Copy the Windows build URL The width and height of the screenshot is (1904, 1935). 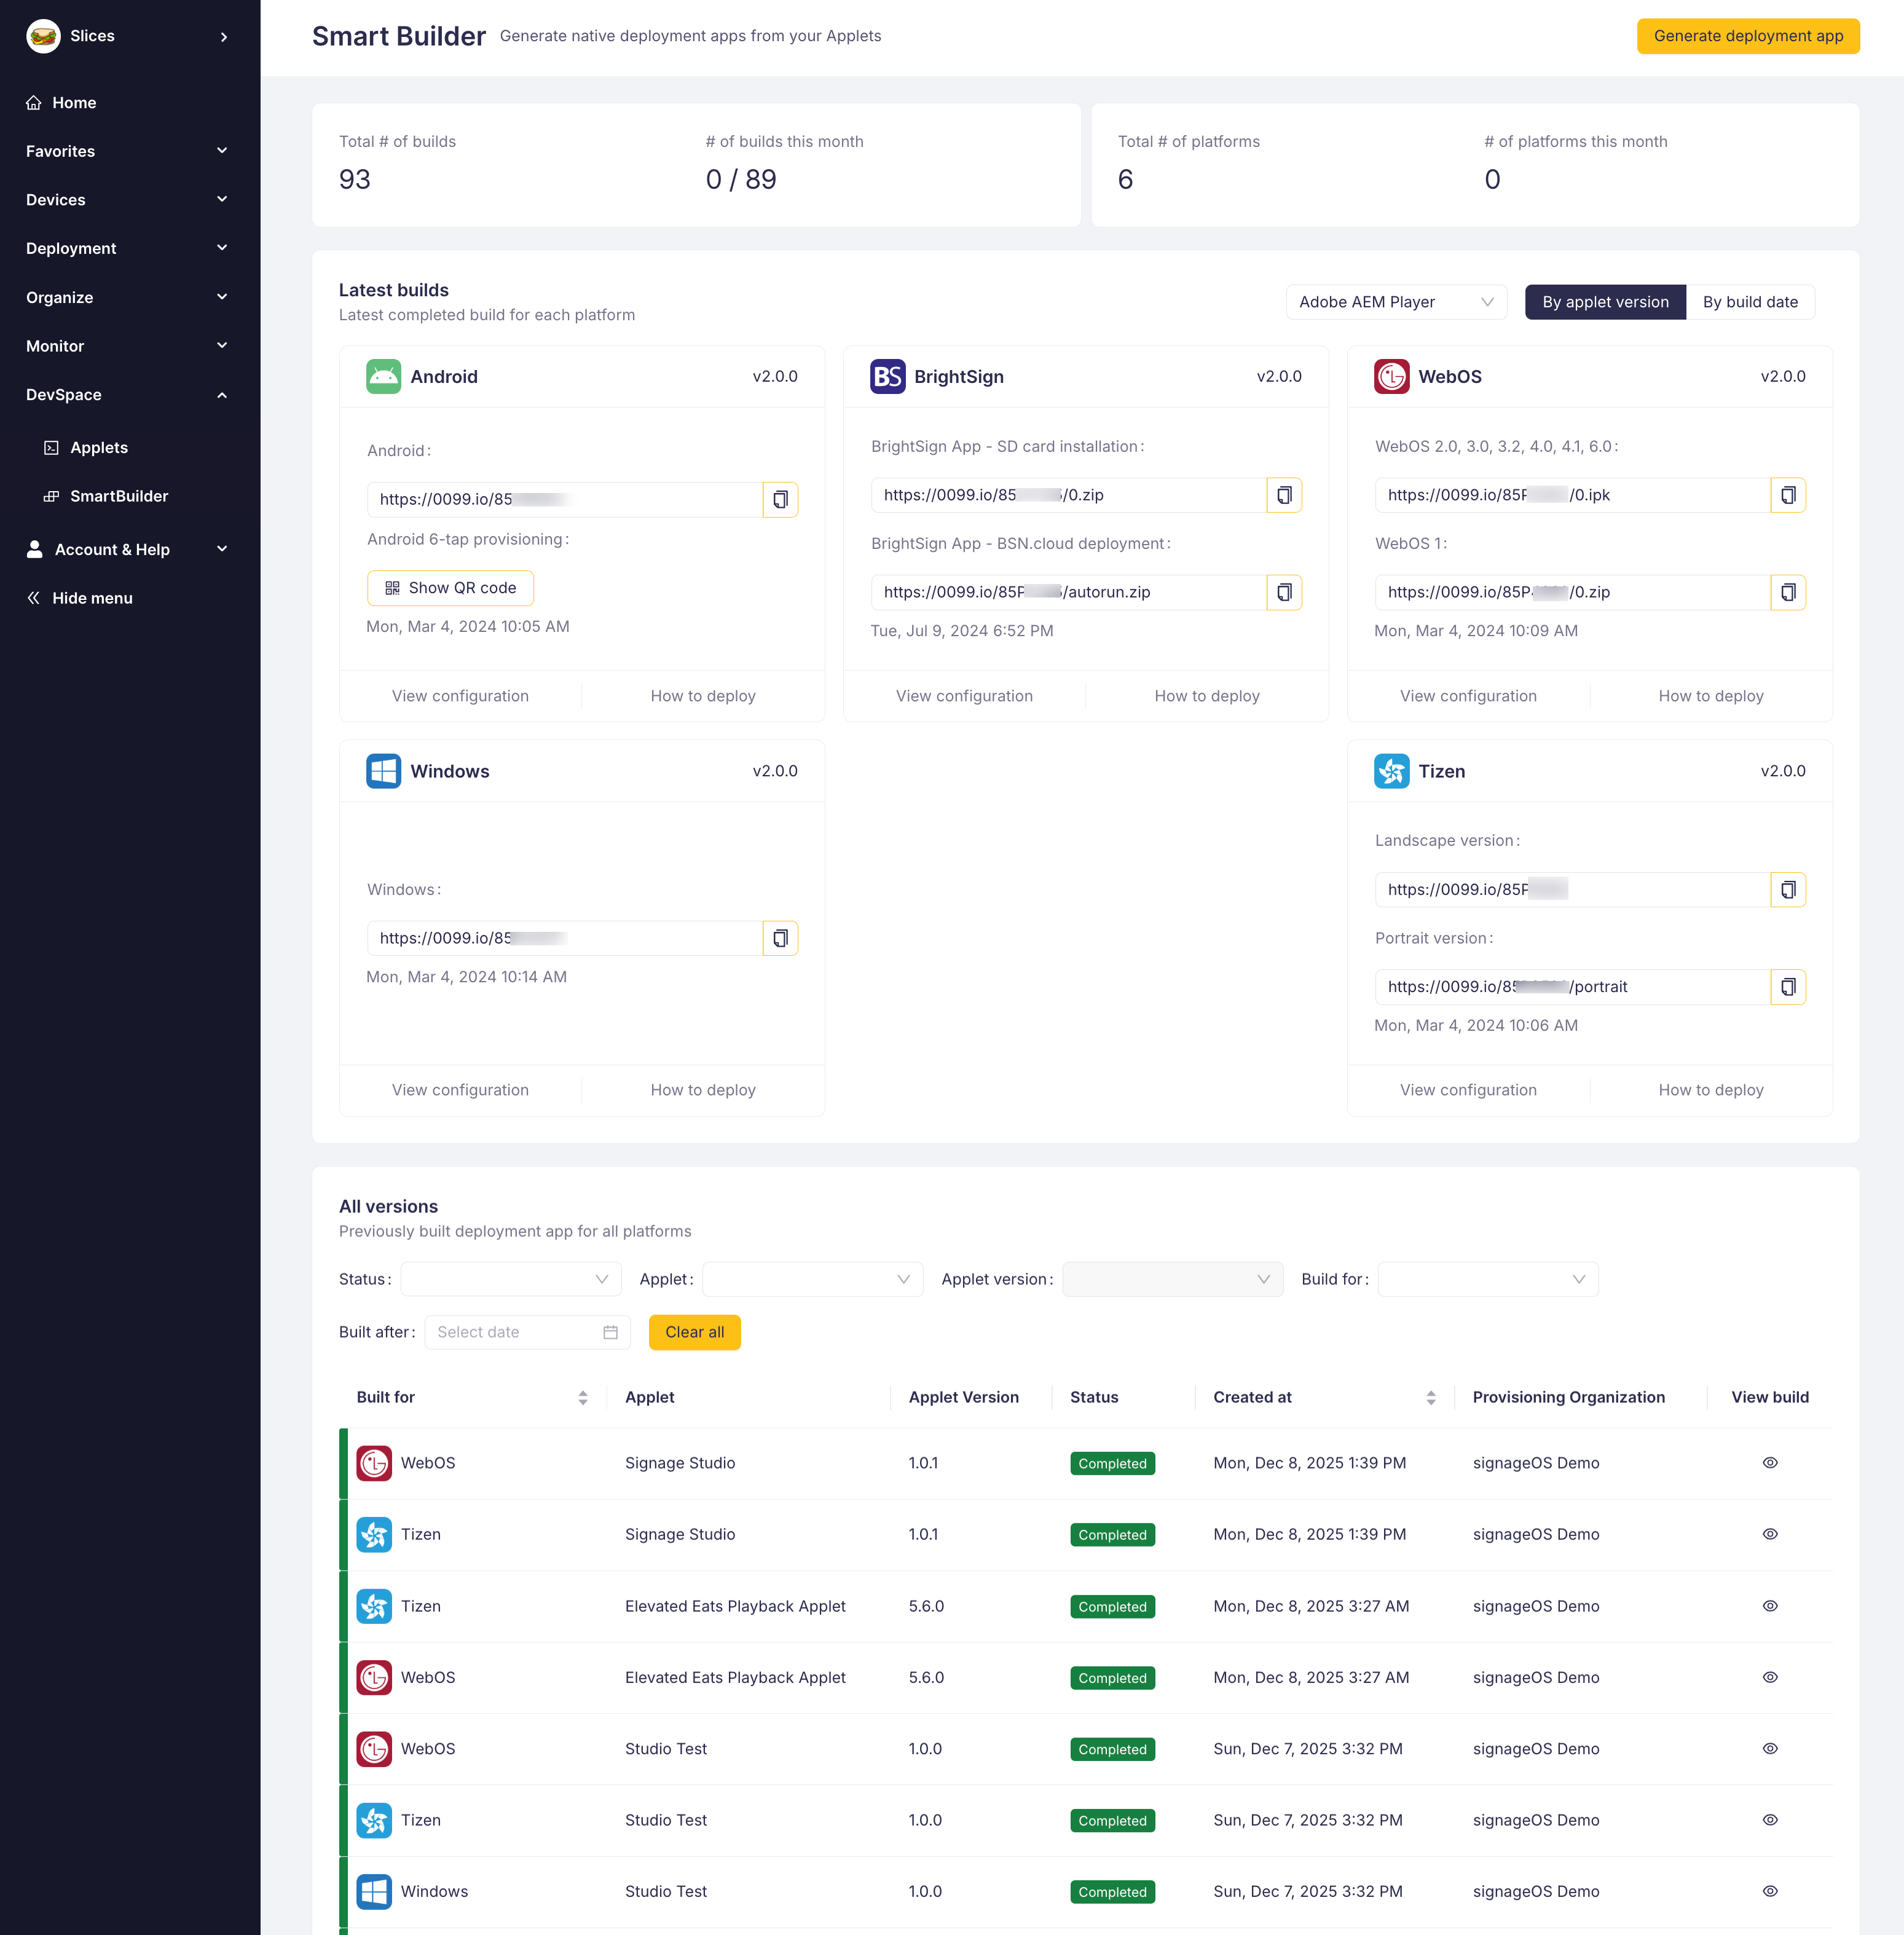[780, 938]
